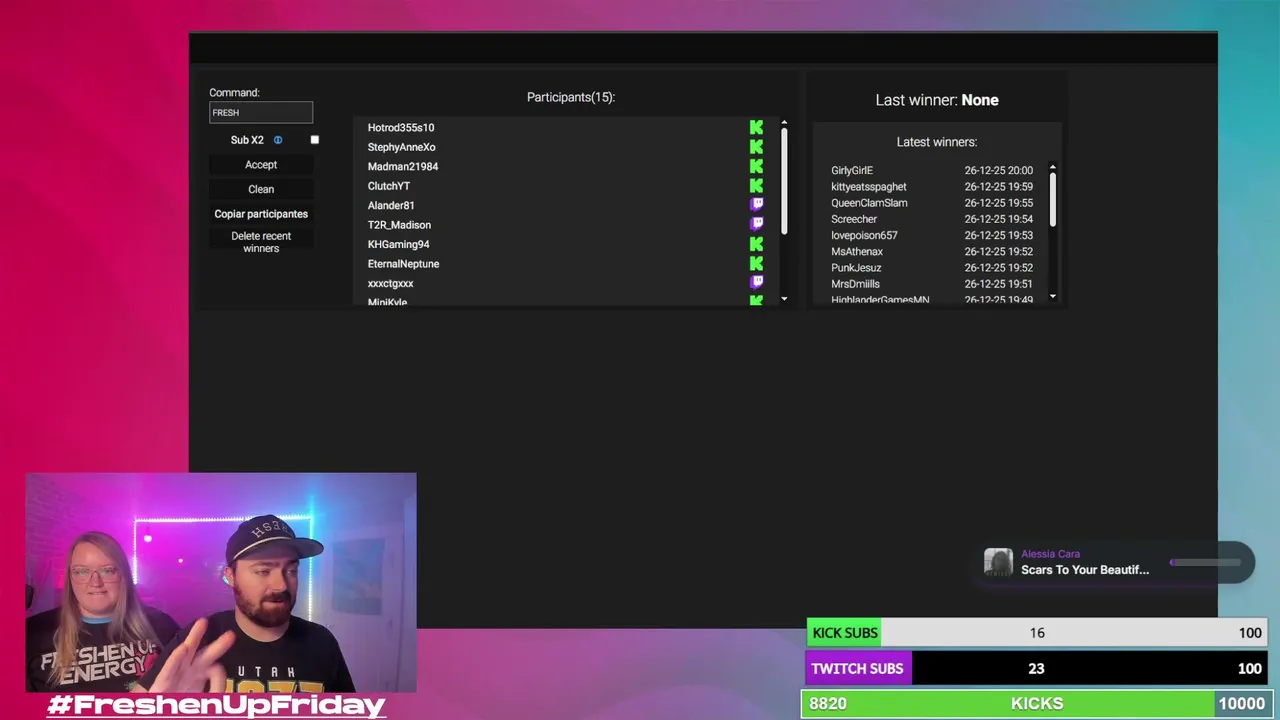The width and height of the screenshot is (1280, 720).
Task: Click the Kick icon beside EternalNeptune
Action: point(756,264)
